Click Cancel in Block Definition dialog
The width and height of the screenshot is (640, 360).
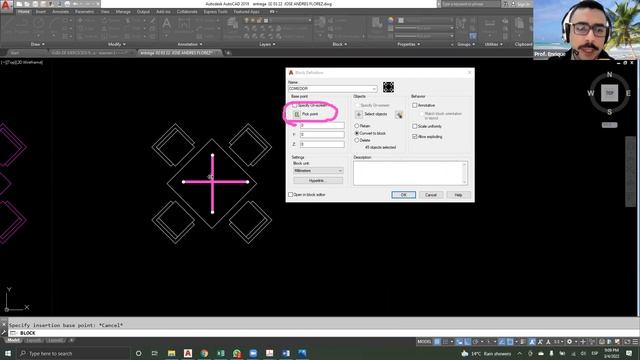pyautogui.click(x=431, y=195)
